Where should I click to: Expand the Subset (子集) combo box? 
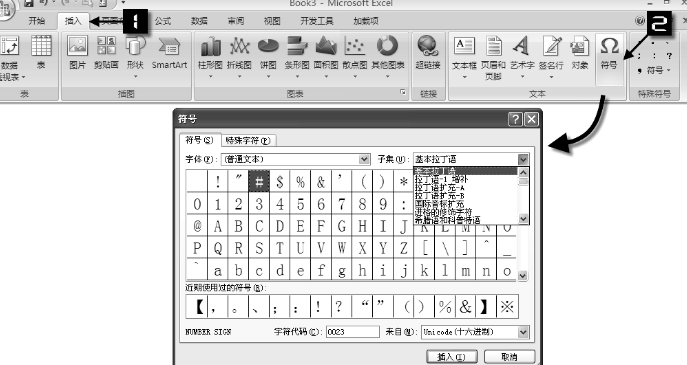coord(524,159)
